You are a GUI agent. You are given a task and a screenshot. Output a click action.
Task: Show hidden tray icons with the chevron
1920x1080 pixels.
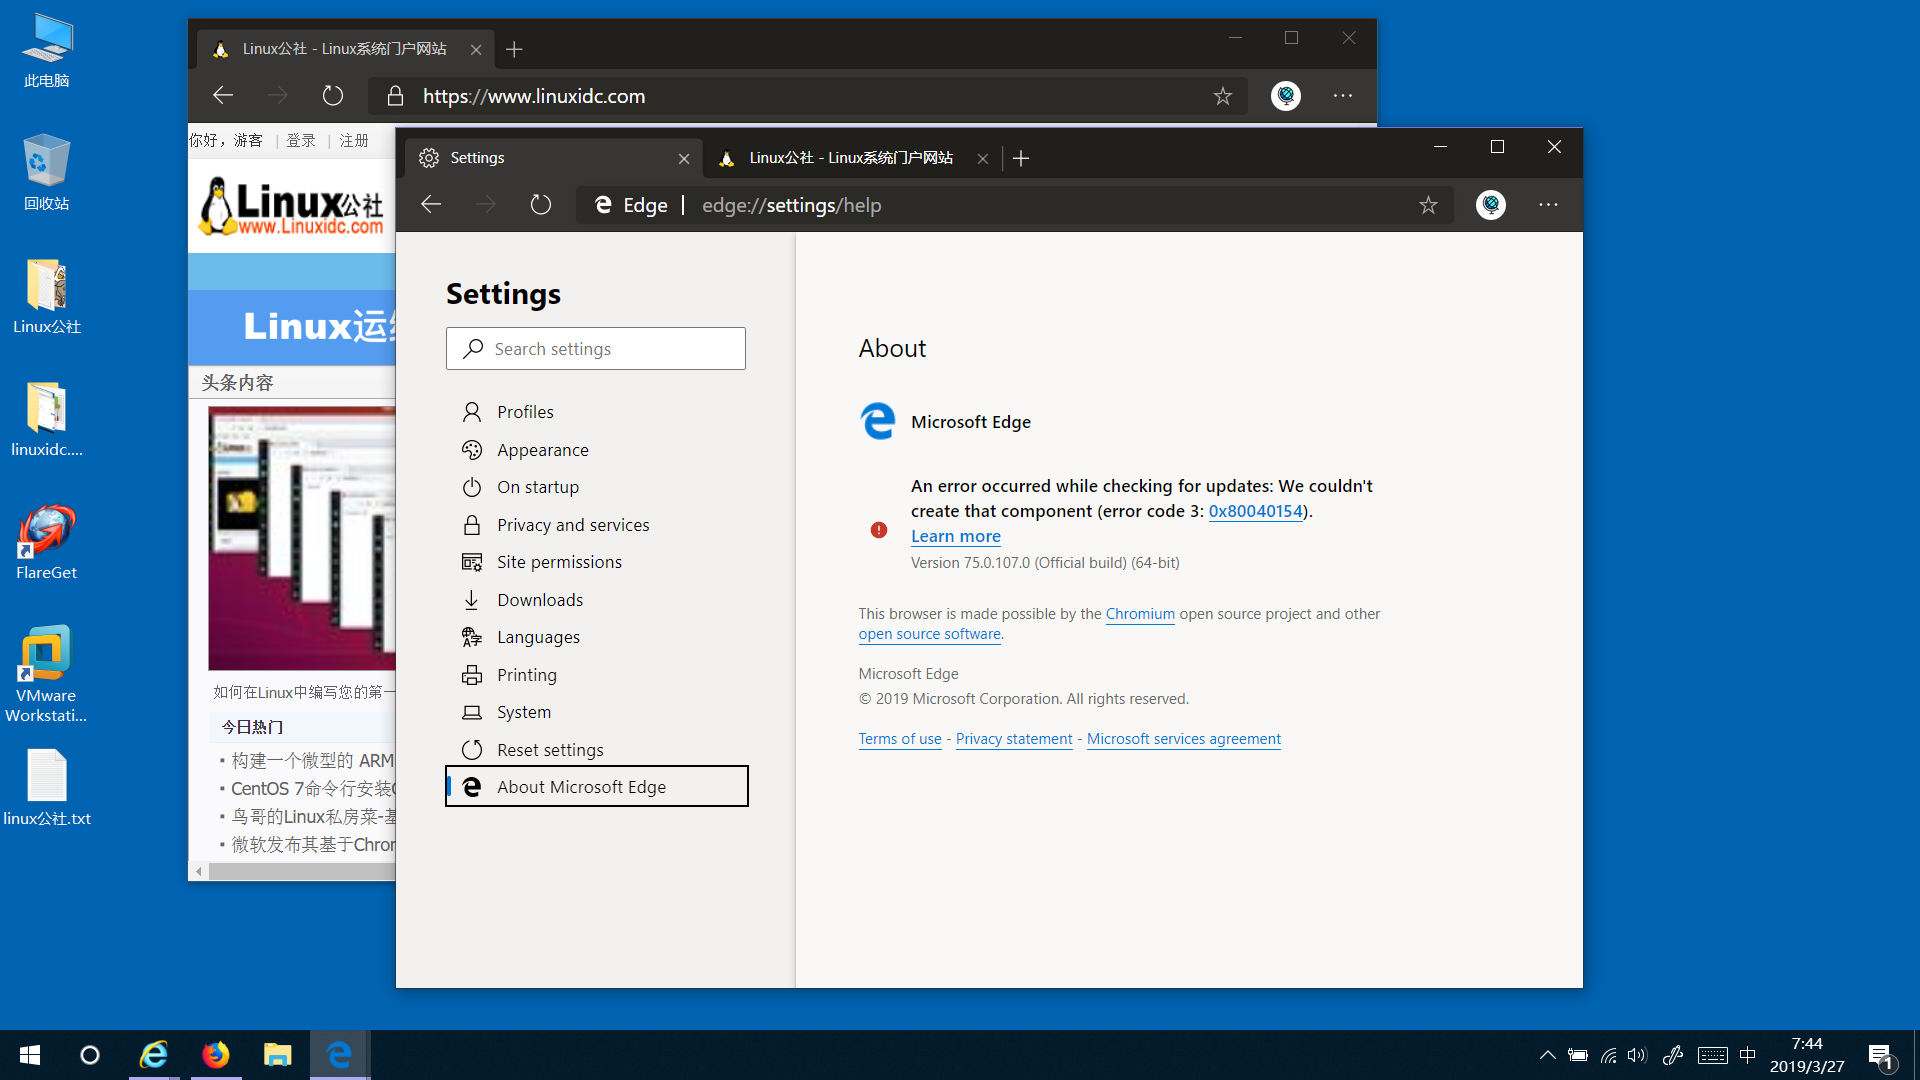point(1547,1055)
